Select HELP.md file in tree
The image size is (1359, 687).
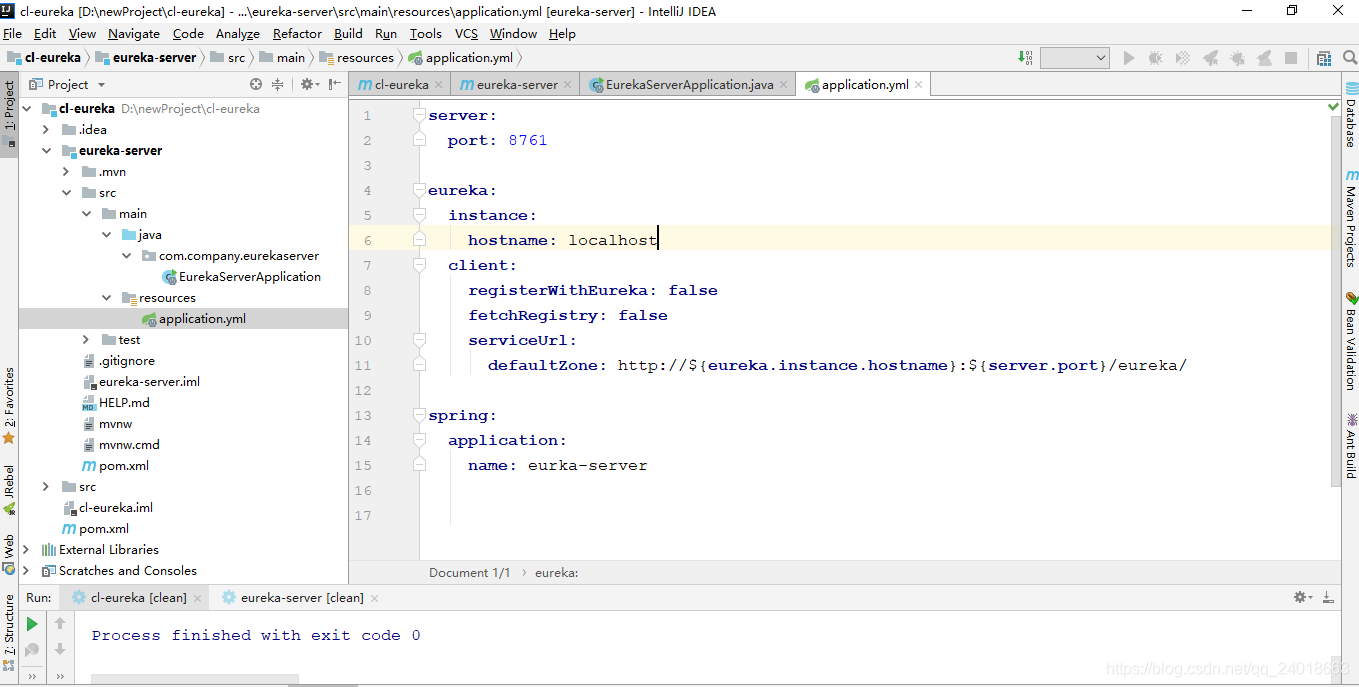tap(115, 402)
